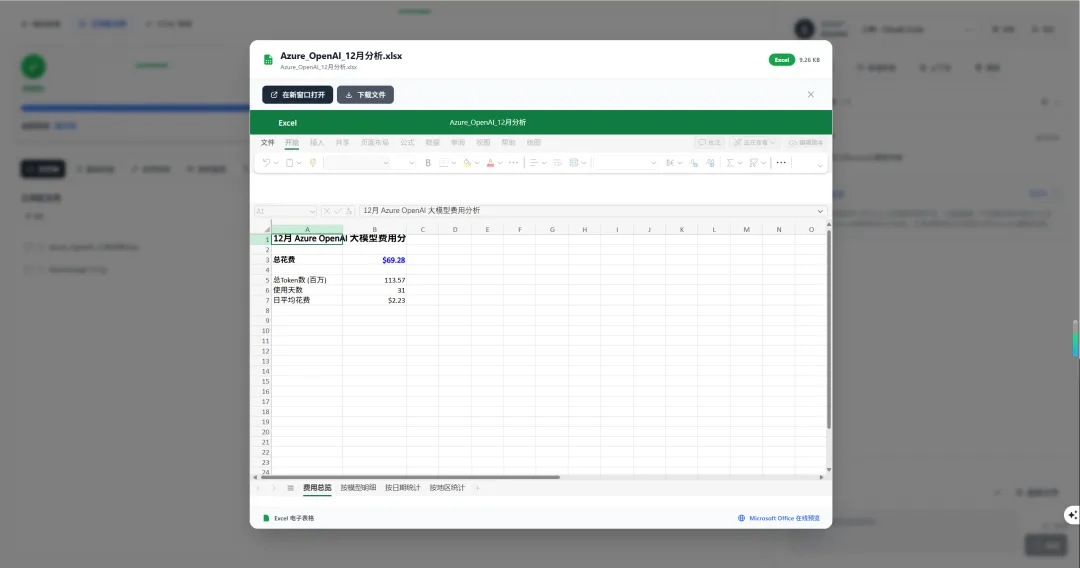The width and height of the screenshot is (1080, 568).
Task: Select the Format Painter icon
Action: pyautogui.click(x=313, y=163)
